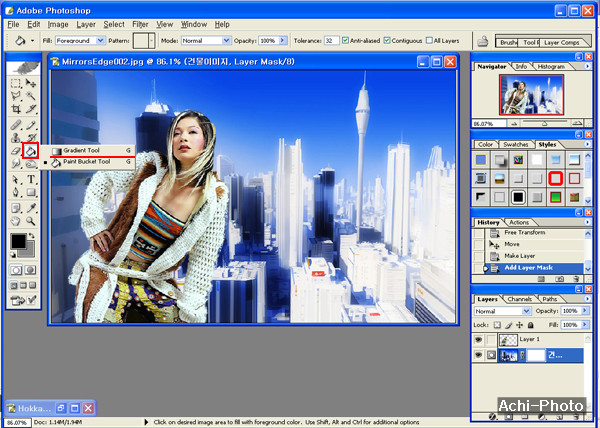Viewport: 600px width, 428px height.
Task: Open the Filter menu
Action: pyautogui.click(x=140, y=23)
